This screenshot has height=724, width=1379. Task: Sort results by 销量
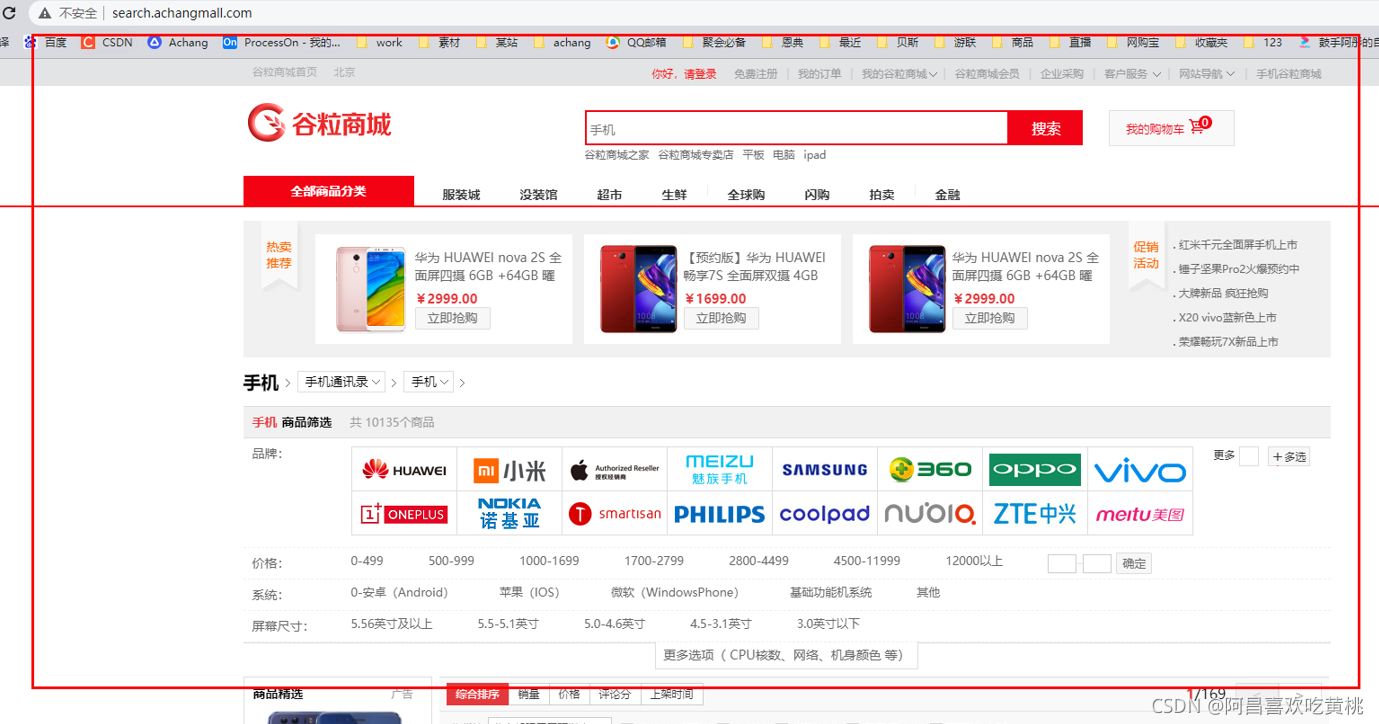click(x=529, y=694)
